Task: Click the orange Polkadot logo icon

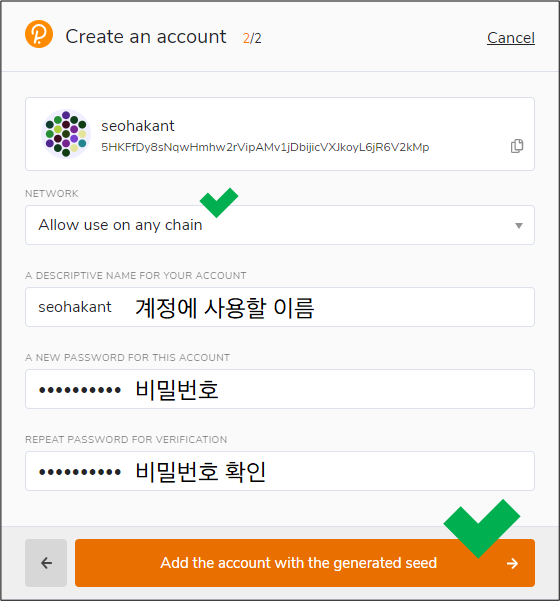Action: coord(39,34)
